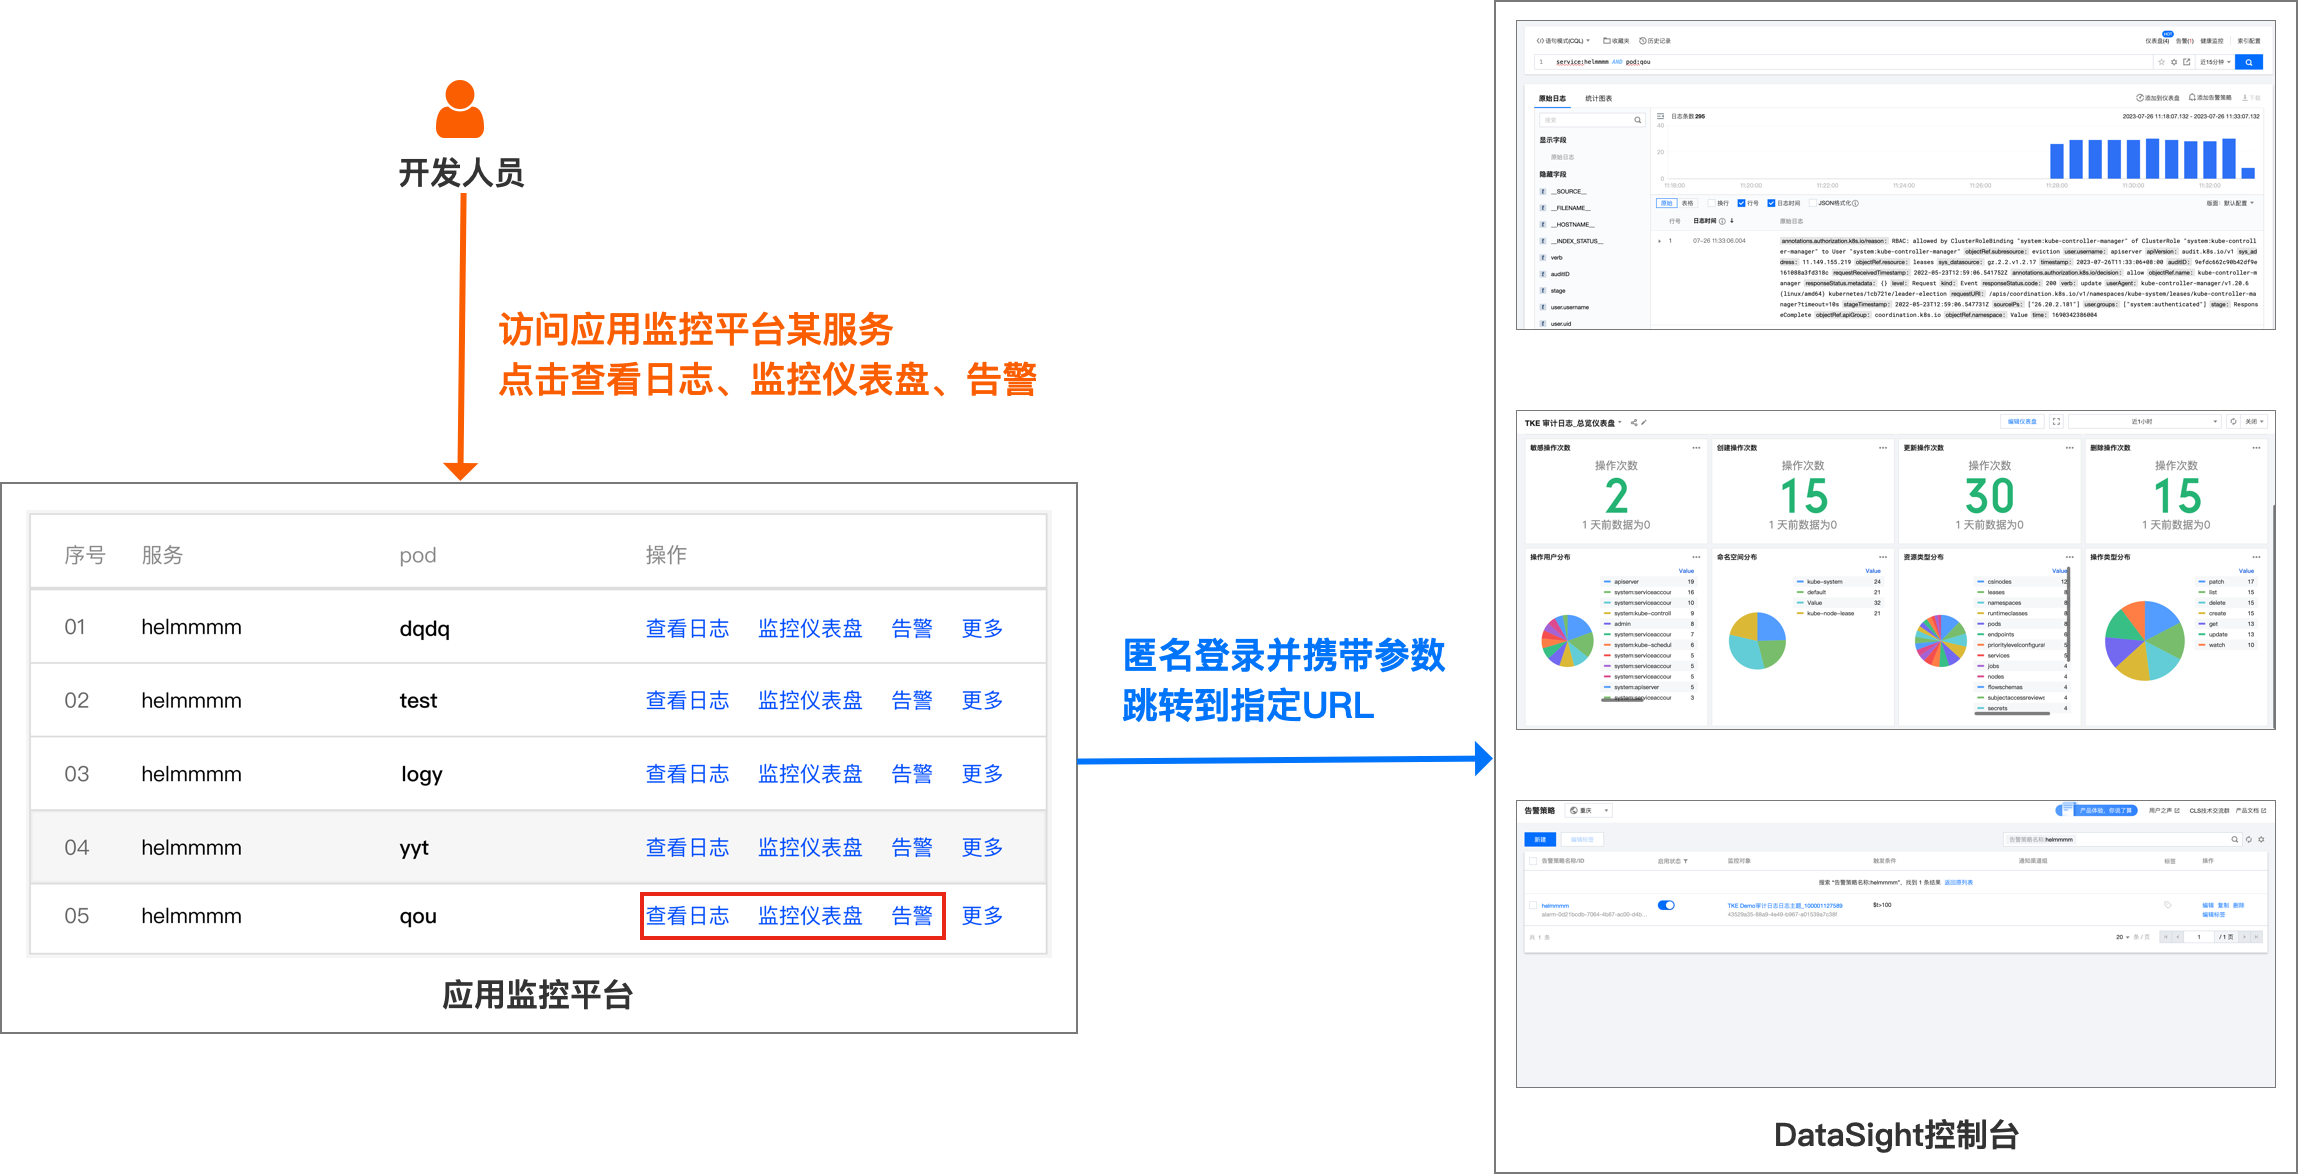Click 添加告警策略 add alarm policy
Screen dimensions: 2298x1174
pos(2210,98)
